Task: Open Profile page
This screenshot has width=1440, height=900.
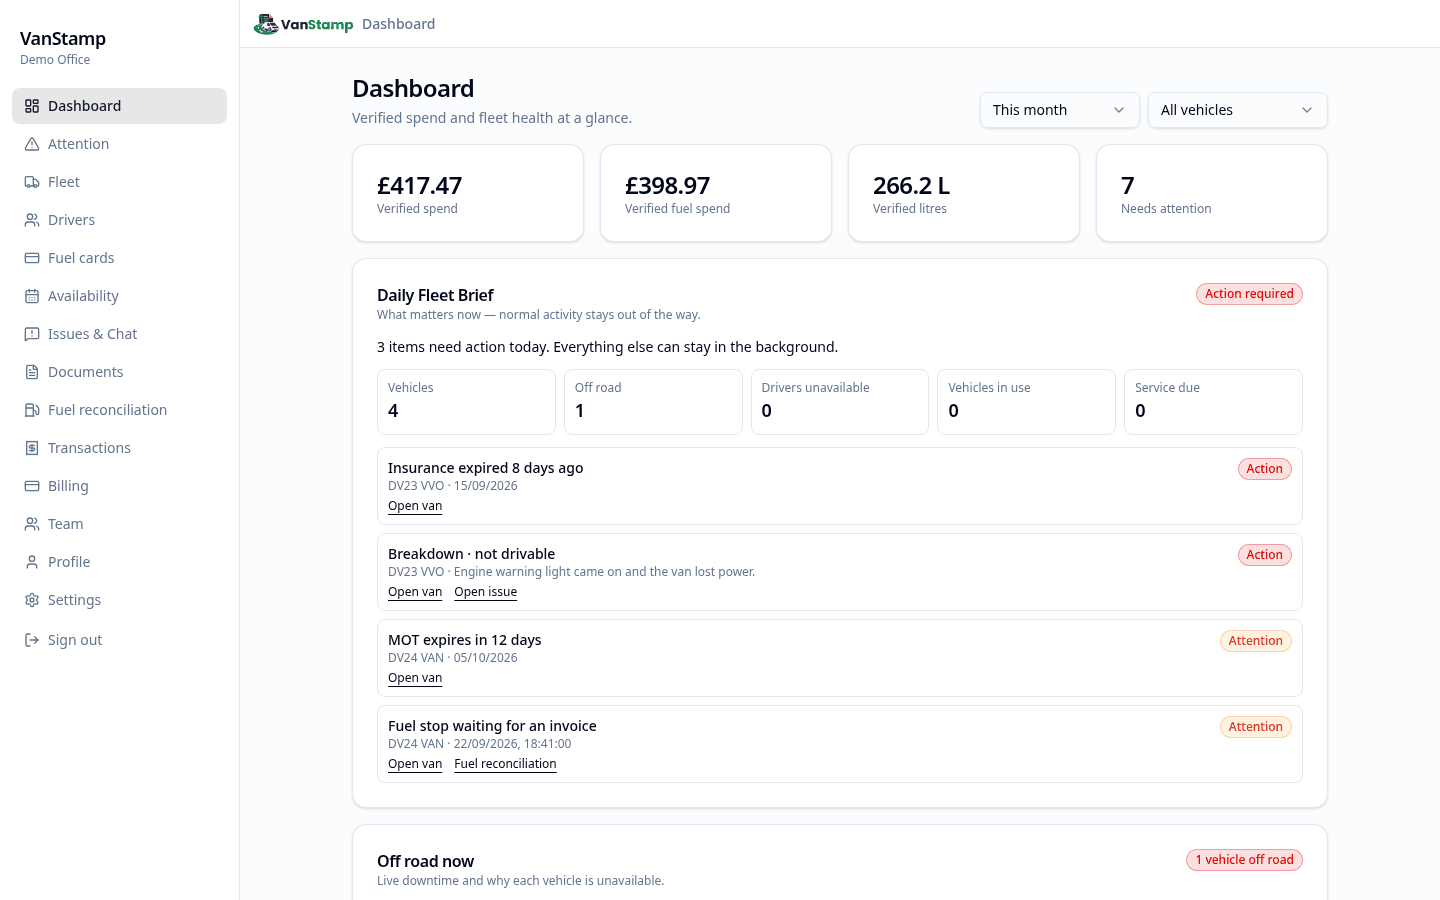Action: coord(120,562)
